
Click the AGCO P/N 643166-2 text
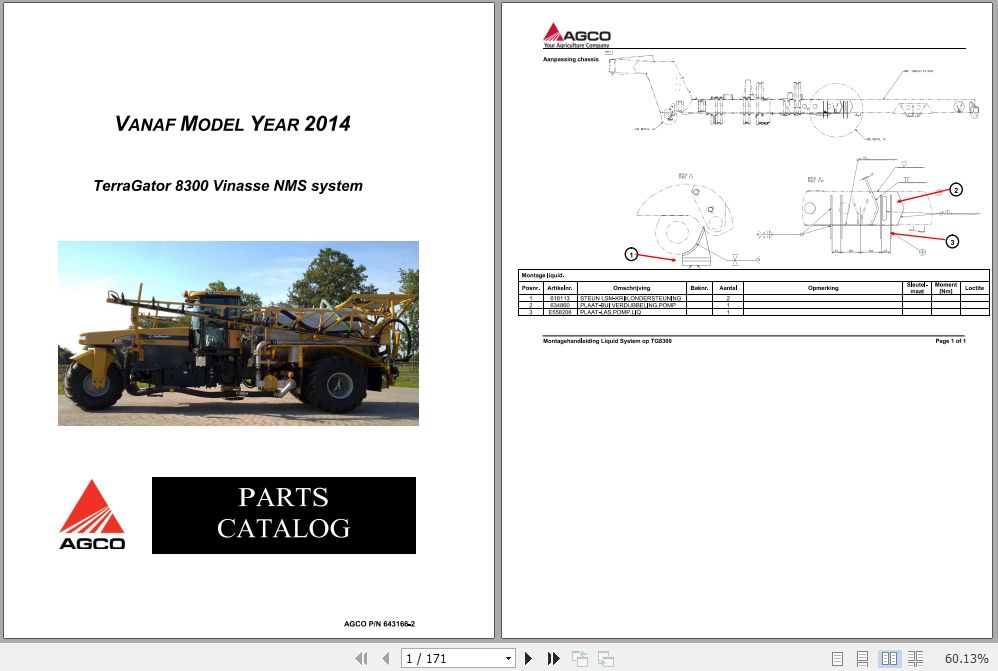[x=379, y=624]
